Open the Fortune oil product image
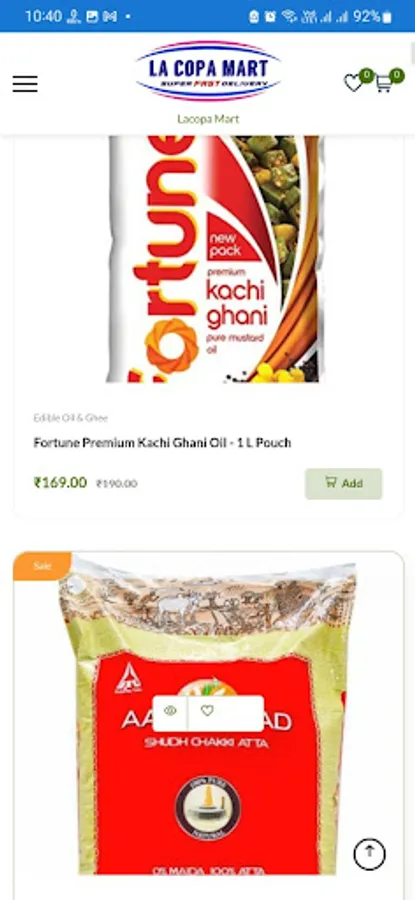The width and height of the screenshot is (415, 900). tap(215, 259)
